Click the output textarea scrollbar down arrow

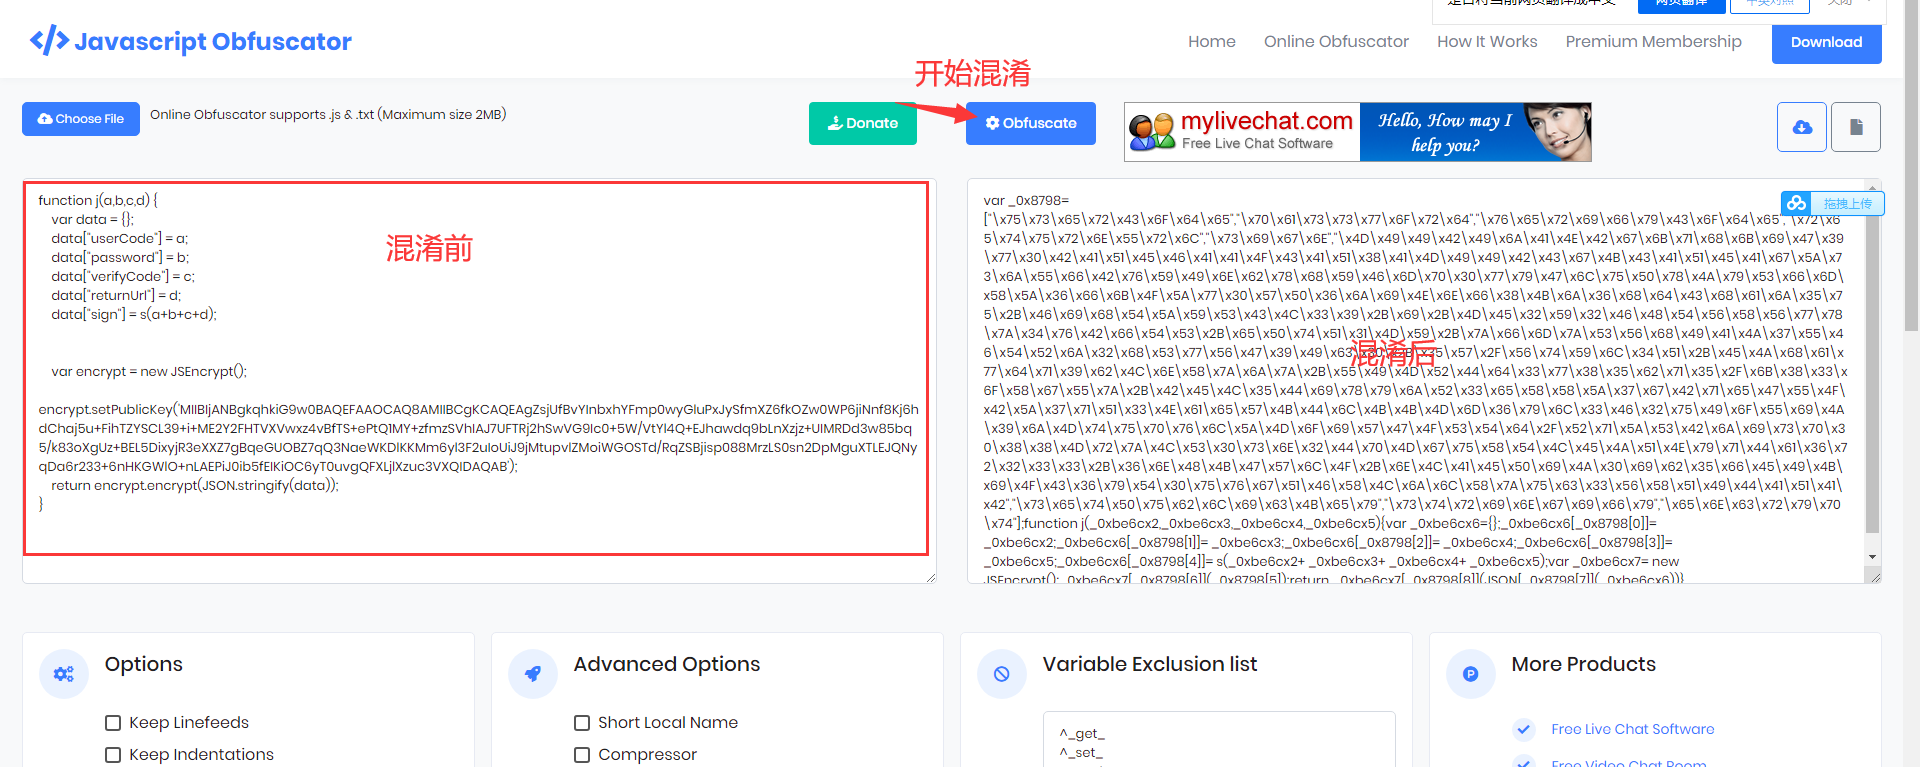pyautogui.click(x=1872, y=557)
